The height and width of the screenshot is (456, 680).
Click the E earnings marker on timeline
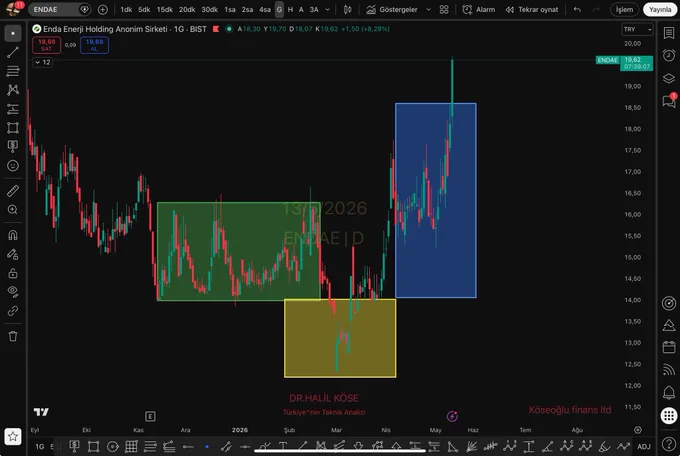click(x=150, y=417)
